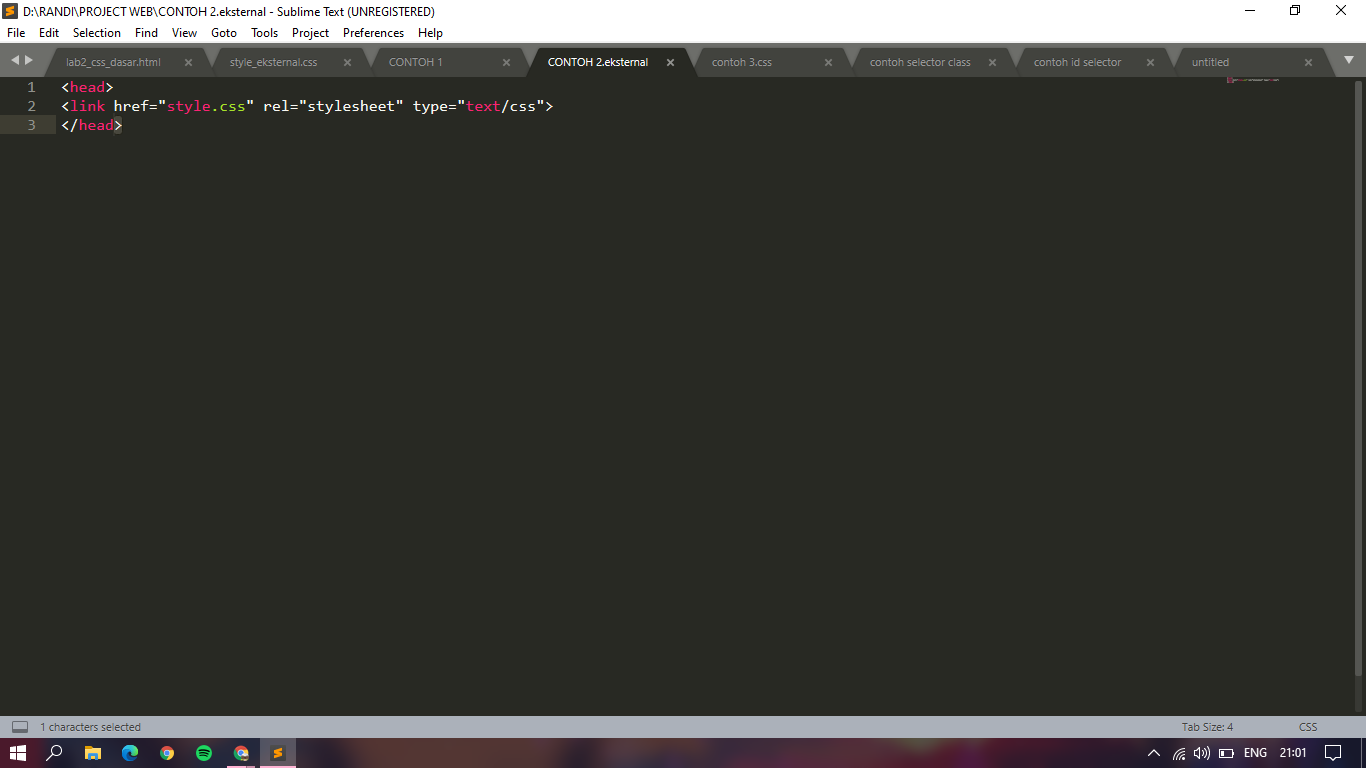Screen dimensions: 1366x768
Task: Click the Windows Start button
Action: [19, 753]
